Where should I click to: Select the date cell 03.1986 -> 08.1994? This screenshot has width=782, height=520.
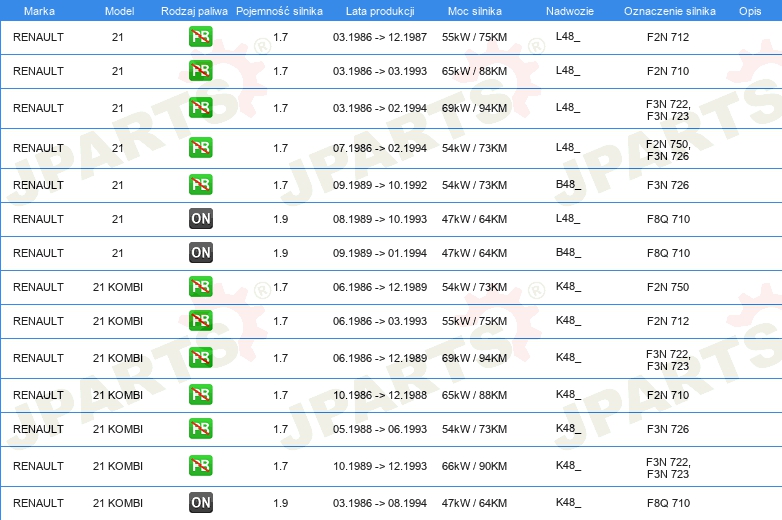pyautogui.click(x=380, y=503)
